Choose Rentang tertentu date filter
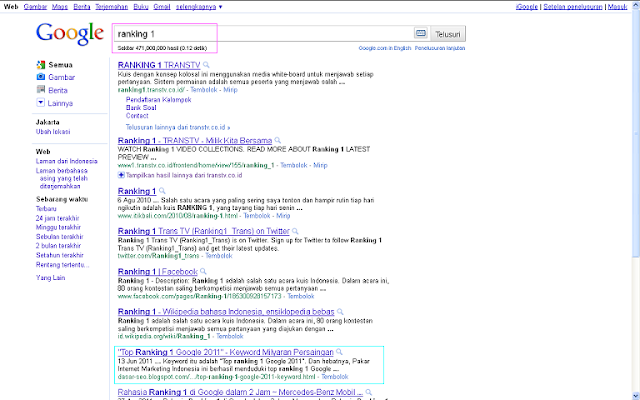 coord(62,265)
